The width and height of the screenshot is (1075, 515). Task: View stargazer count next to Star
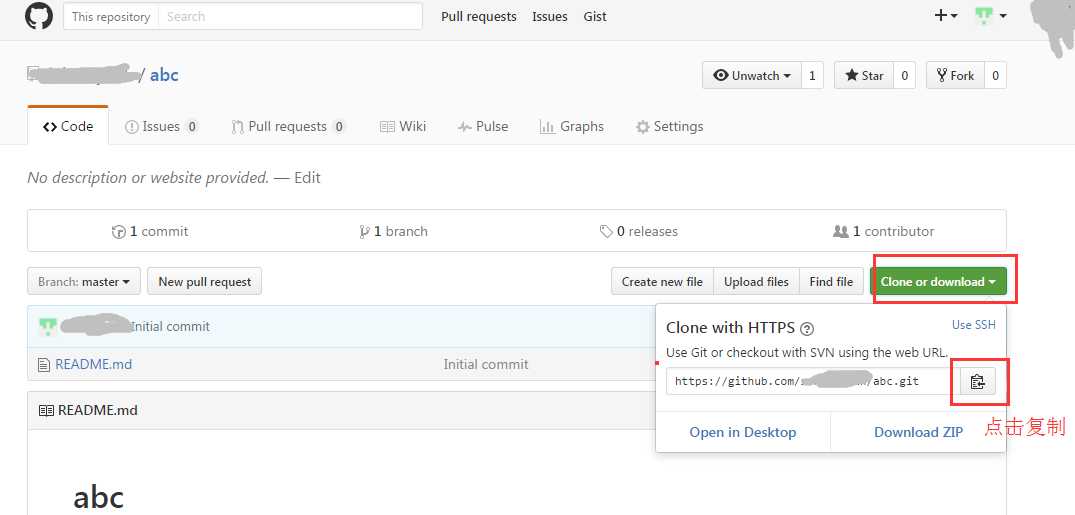pos(904,75)
